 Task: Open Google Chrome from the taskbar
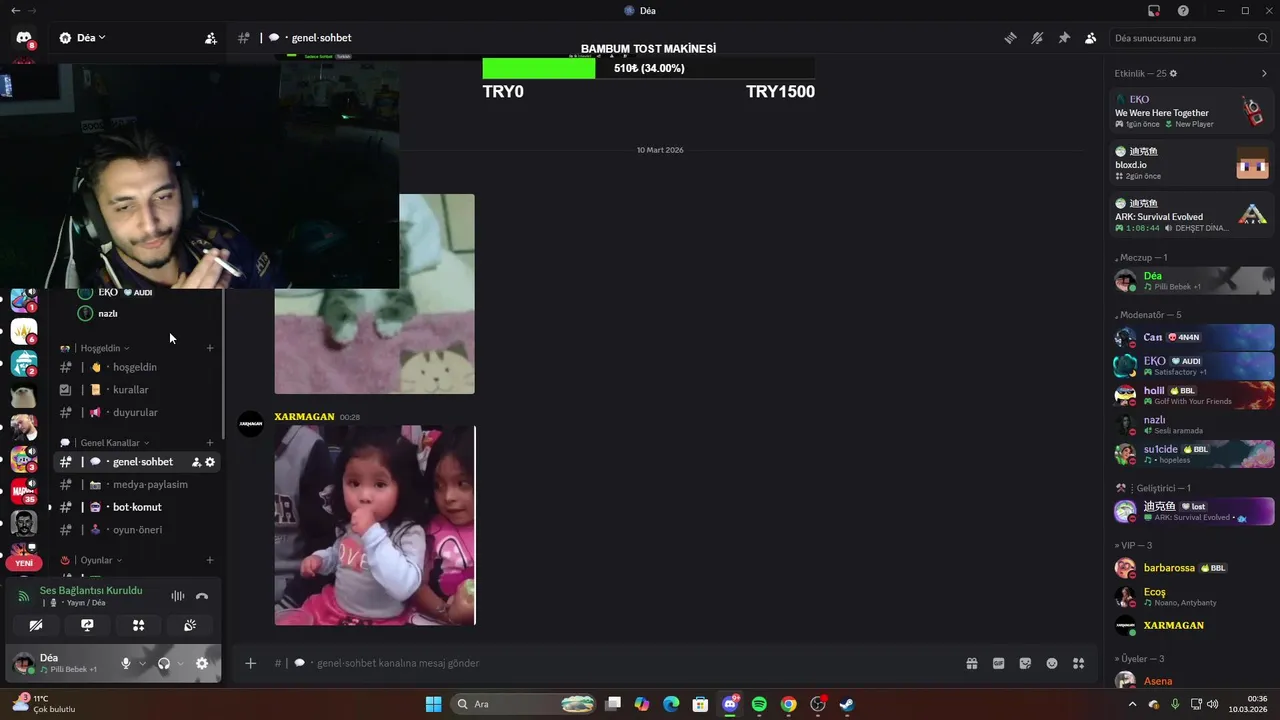pyautogui.click(x=789, y=704)
